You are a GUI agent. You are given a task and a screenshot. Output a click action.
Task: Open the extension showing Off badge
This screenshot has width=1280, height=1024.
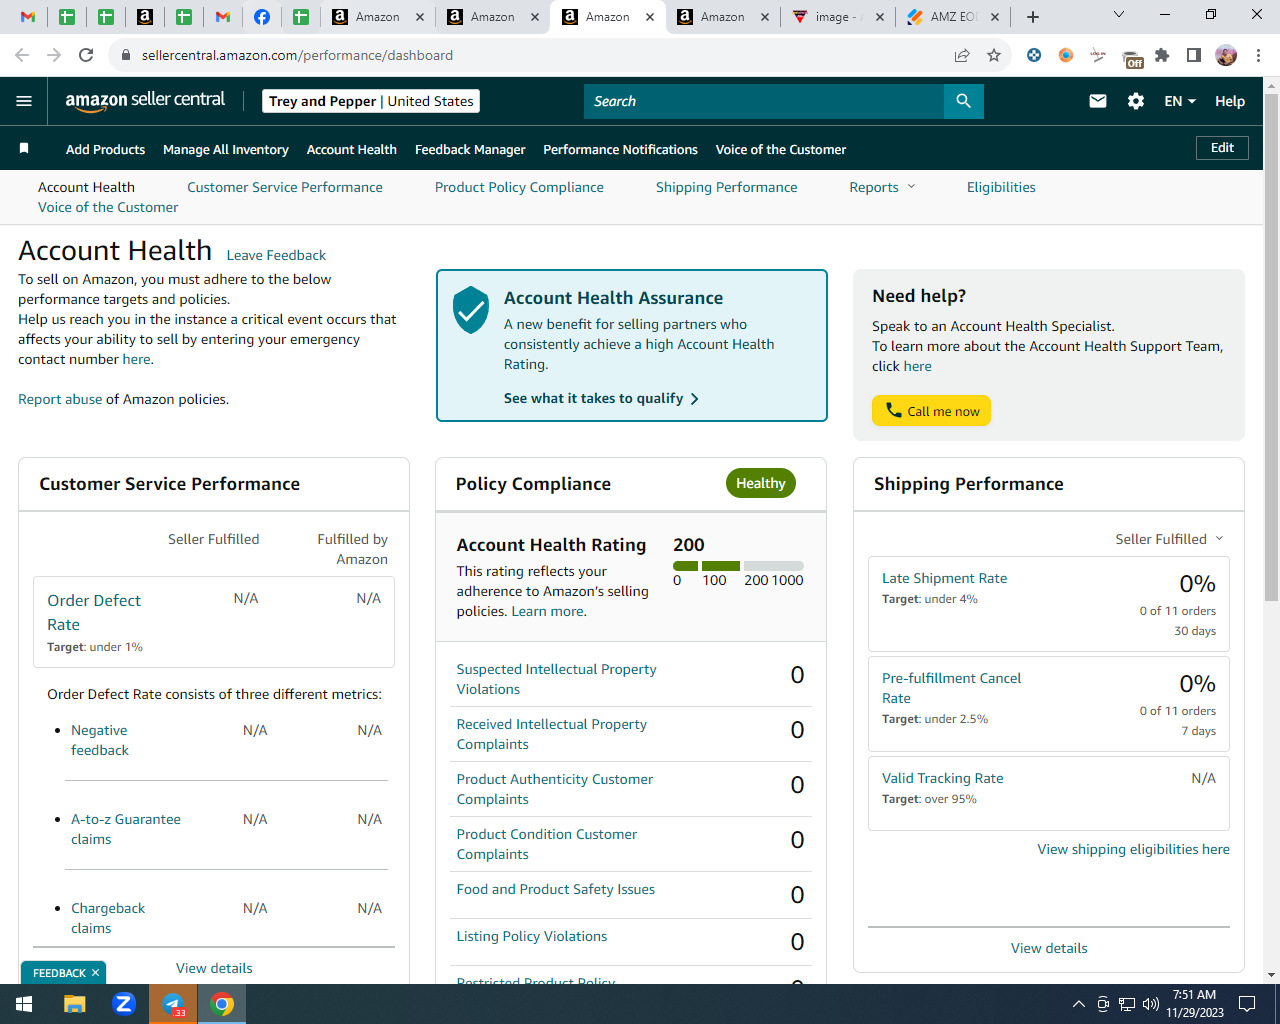pos(1132,58)
